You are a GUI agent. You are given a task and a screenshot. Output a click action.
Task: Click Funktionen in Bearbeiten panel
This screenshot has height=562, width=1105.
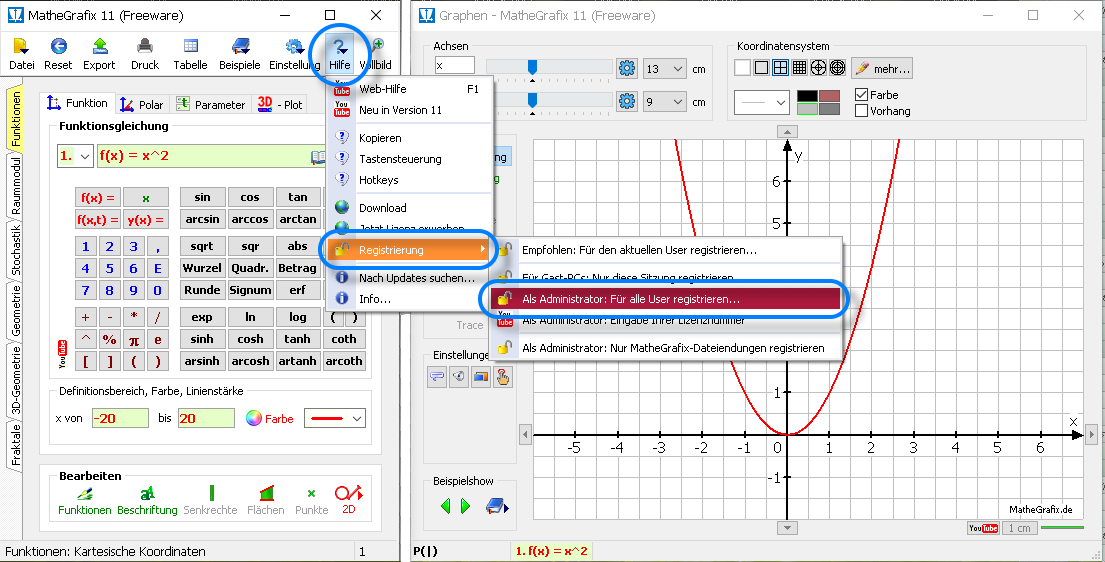[85, 501]
